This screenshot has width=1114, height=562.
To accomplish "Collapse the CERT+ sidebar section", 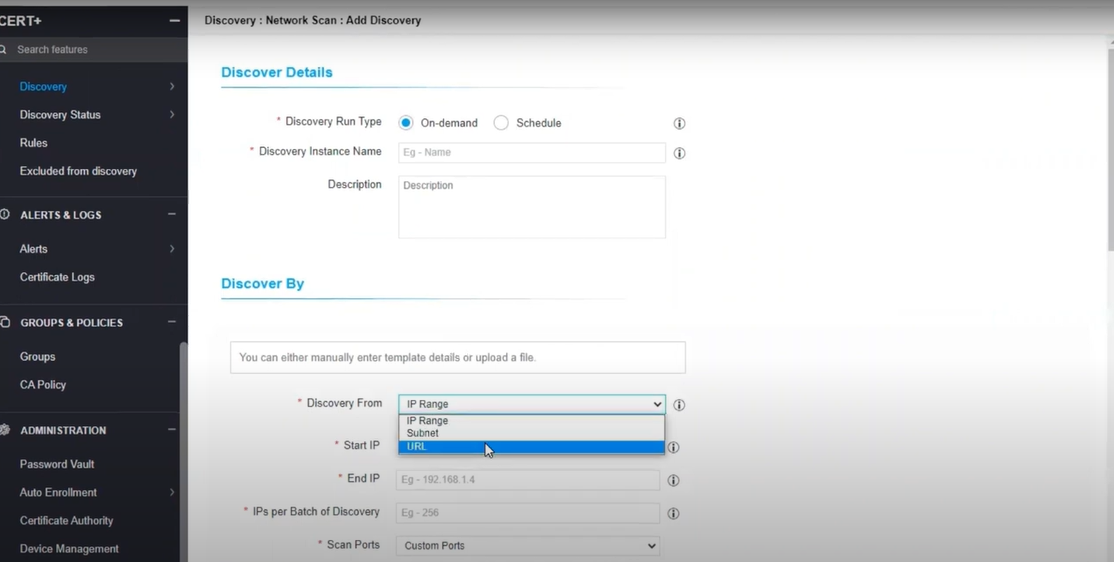I will 174,21.
